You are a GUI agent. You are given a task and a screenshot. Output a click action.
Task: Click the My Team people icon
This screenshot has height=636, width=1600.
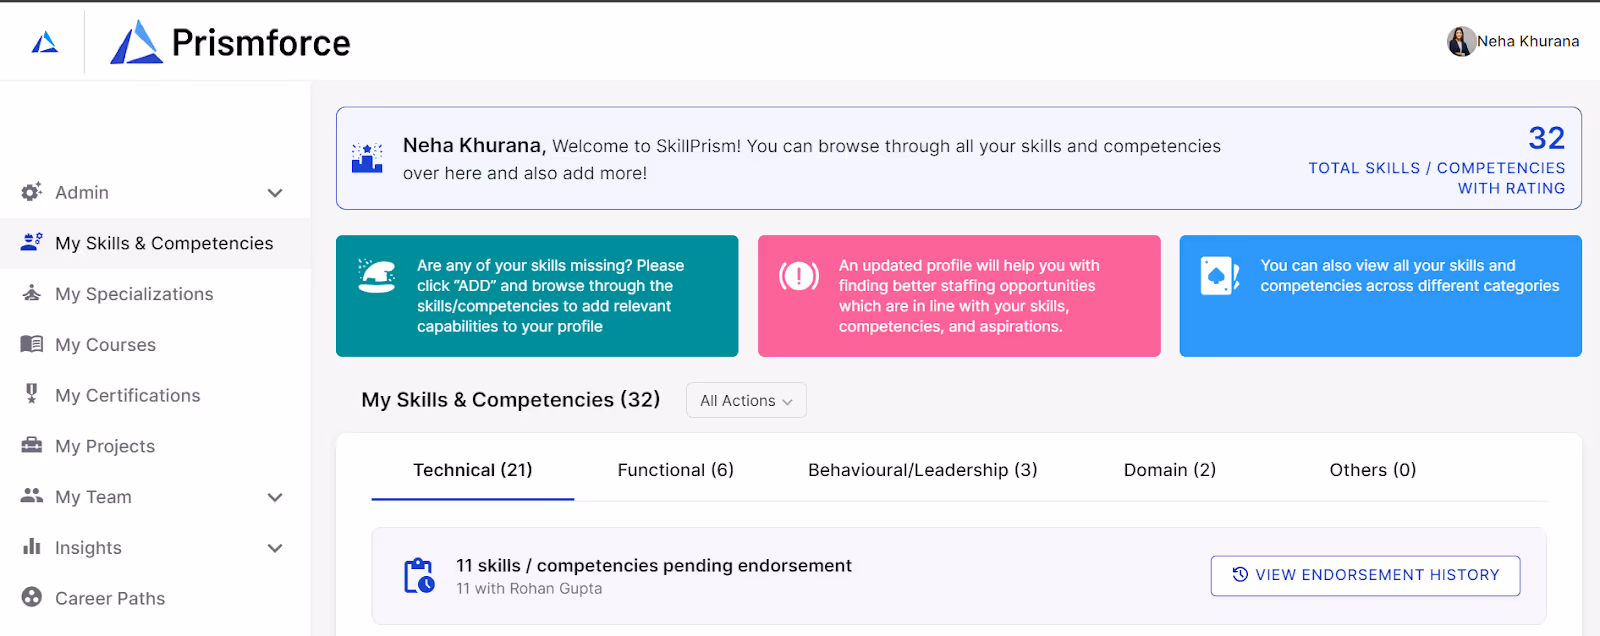point(32,496)
